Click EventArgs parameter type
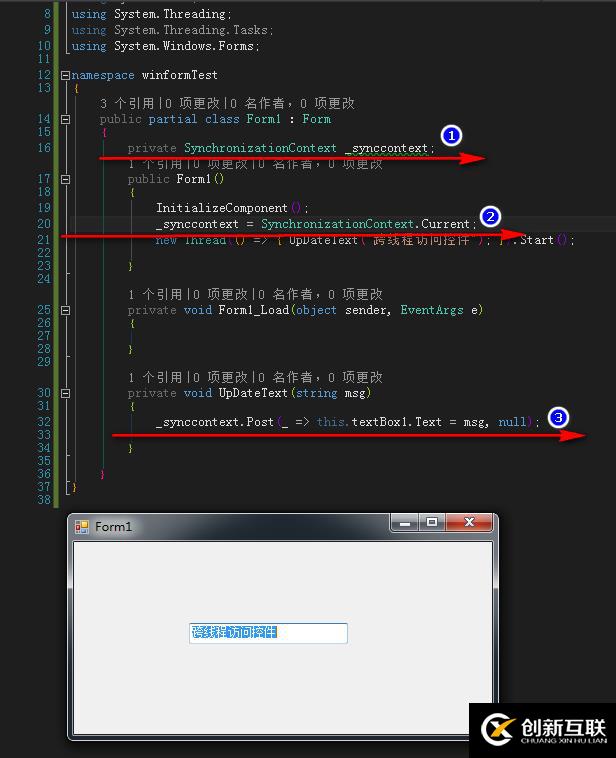 (x=432, y=310)
